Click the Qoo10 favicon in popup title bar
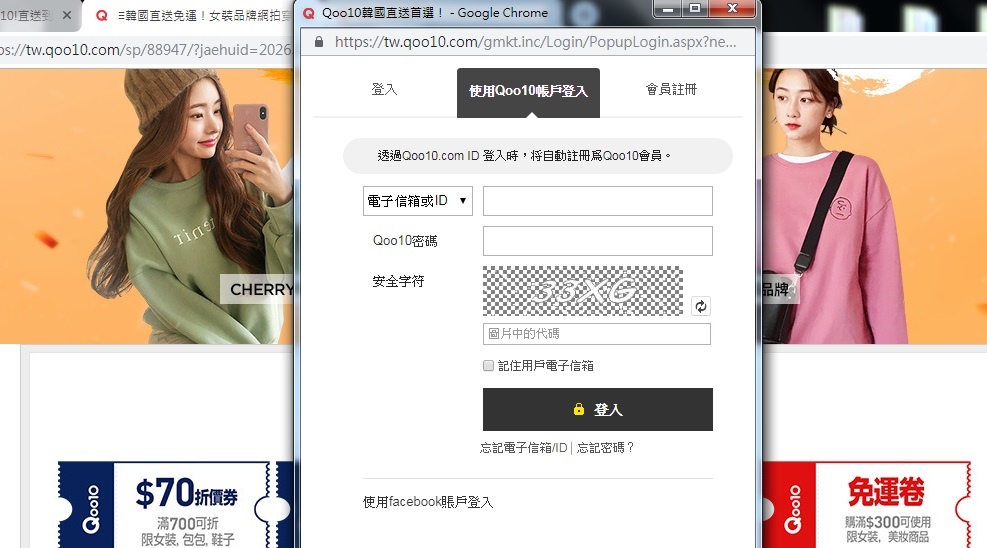Viewport: 987px width, 548px height. click(x=308, y=13)
